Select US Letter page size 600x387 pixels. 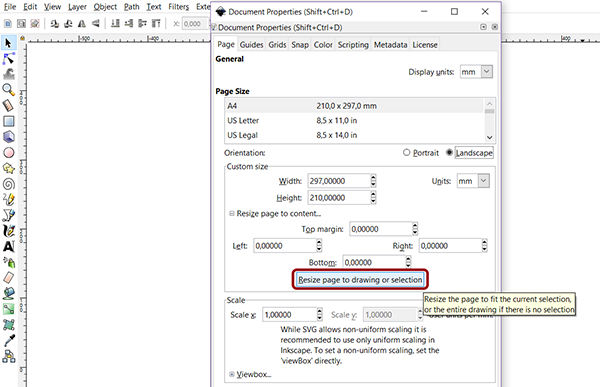tap(354, 120)
